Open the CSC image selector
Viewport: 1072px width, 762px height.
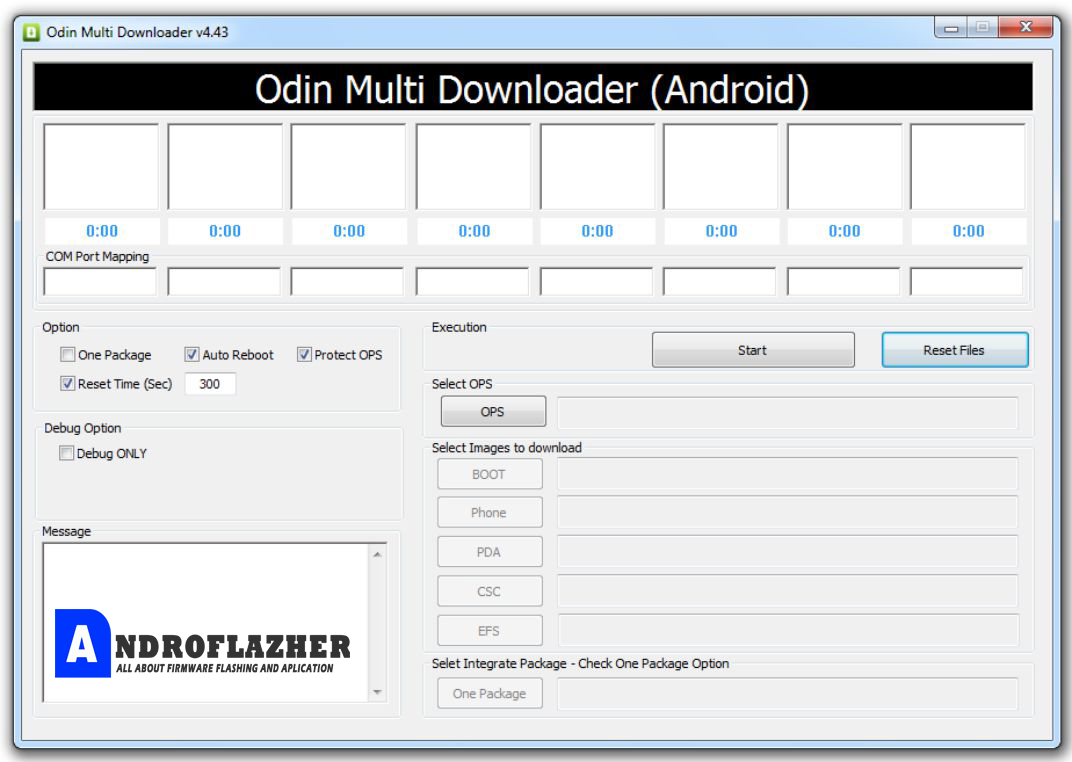[x=489, y=590]
